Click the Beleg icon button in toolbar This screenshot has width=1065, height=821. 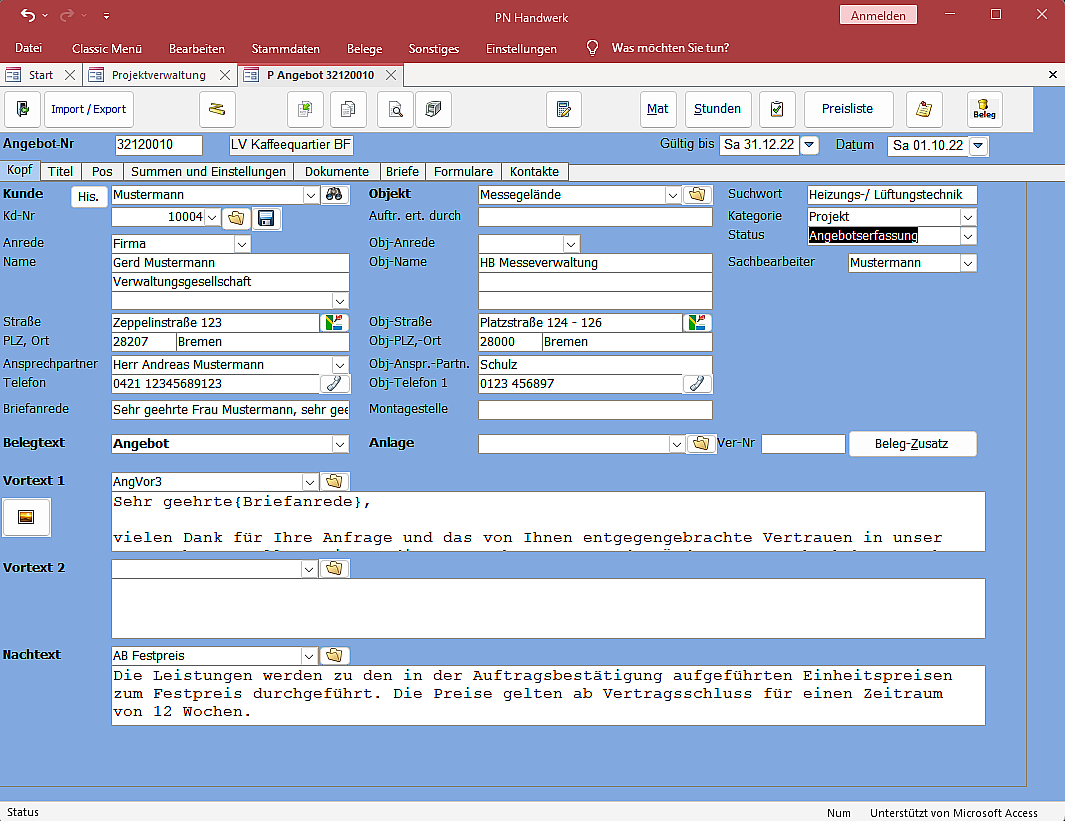[x=984, y=109]
